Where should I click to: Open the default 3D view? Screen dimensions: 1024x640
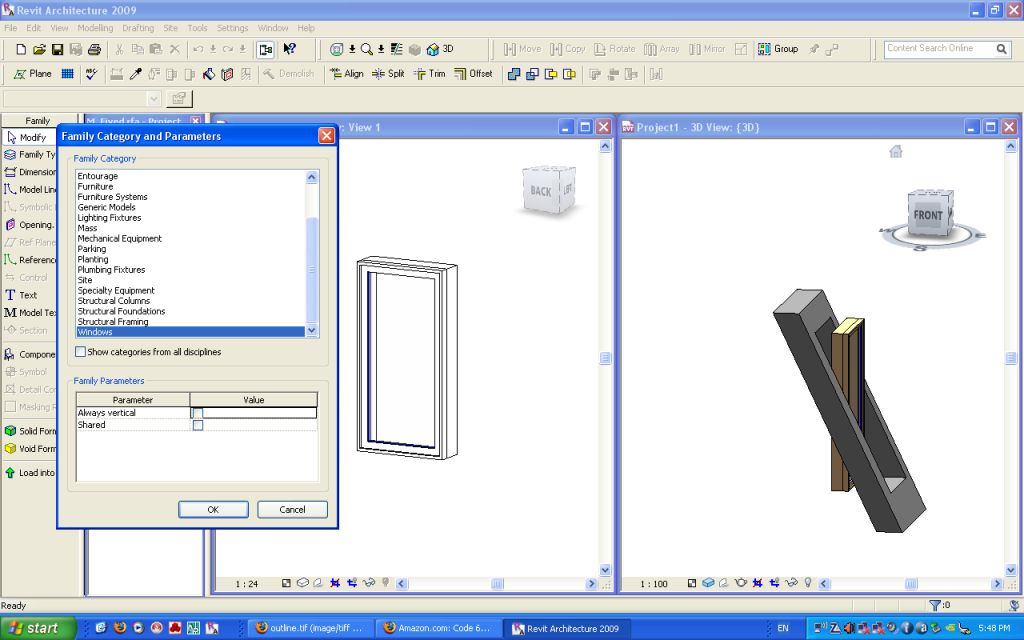[440, 49]
